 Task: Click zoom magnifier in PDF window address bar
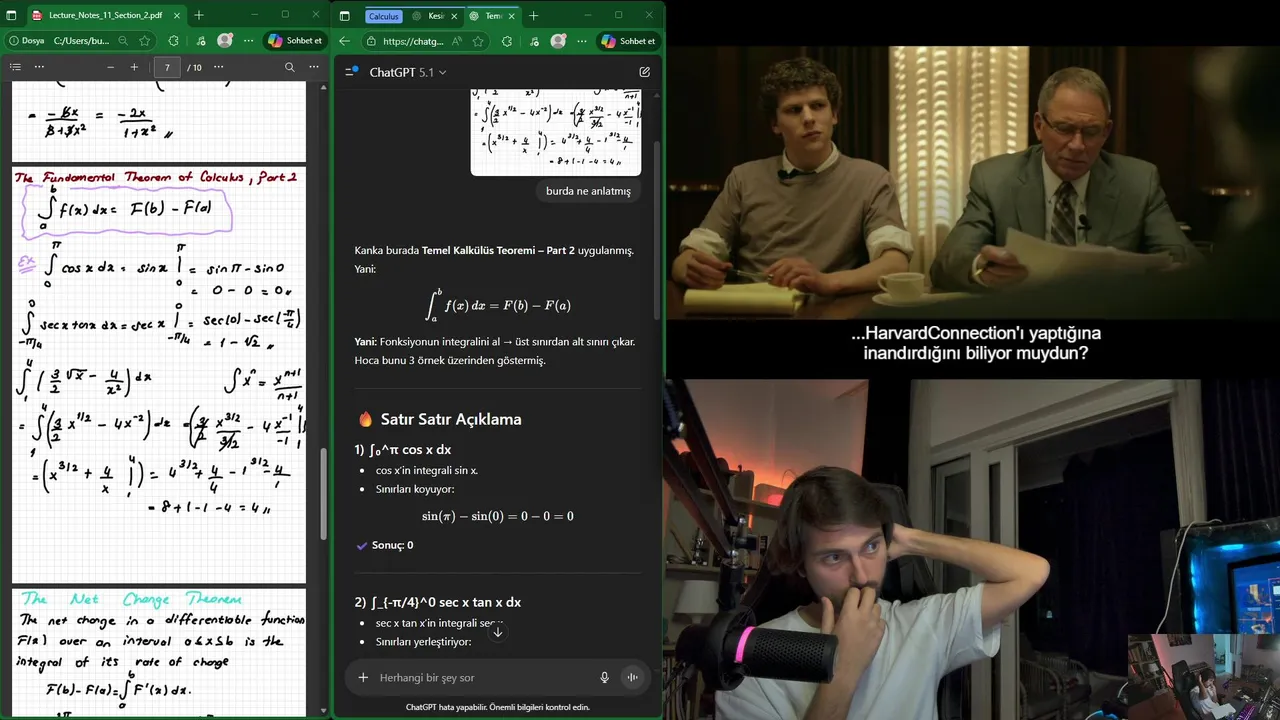pos(123,41)
